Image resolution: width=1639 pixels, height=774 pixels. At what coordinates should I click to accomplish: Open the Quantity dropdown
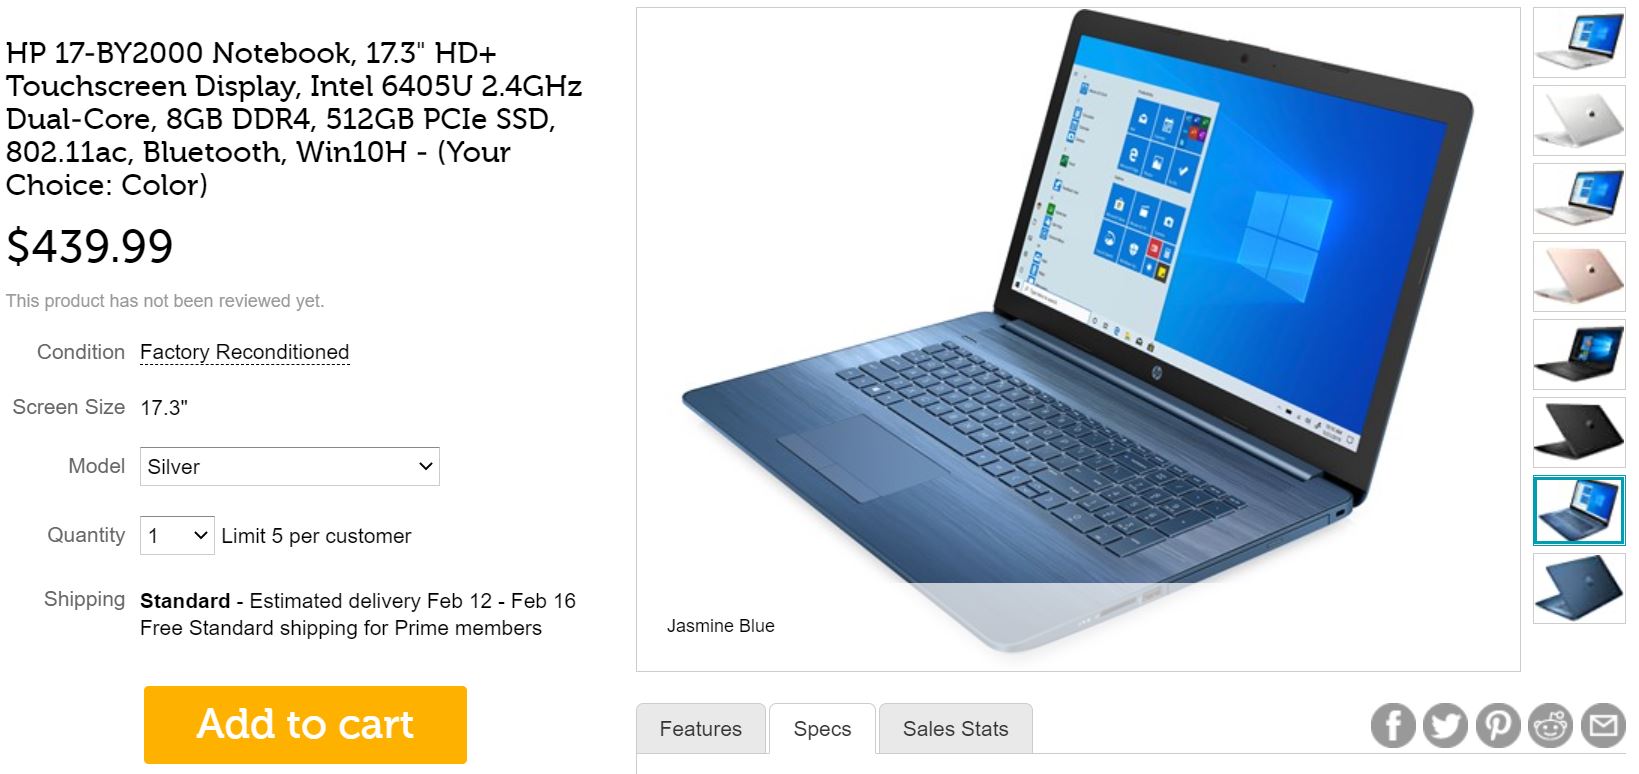tap(177, 535)
